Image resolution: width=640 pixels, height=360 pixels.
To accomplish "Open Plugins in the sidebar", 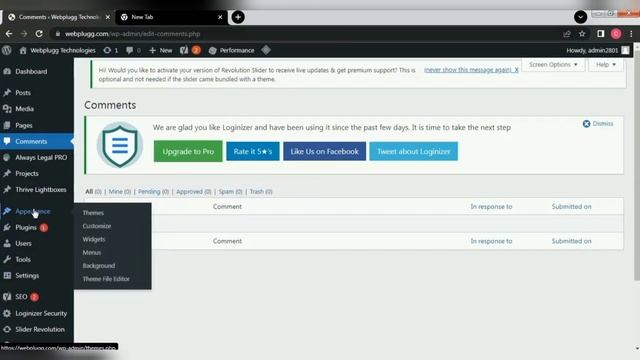I will click(x=26, y=227).
